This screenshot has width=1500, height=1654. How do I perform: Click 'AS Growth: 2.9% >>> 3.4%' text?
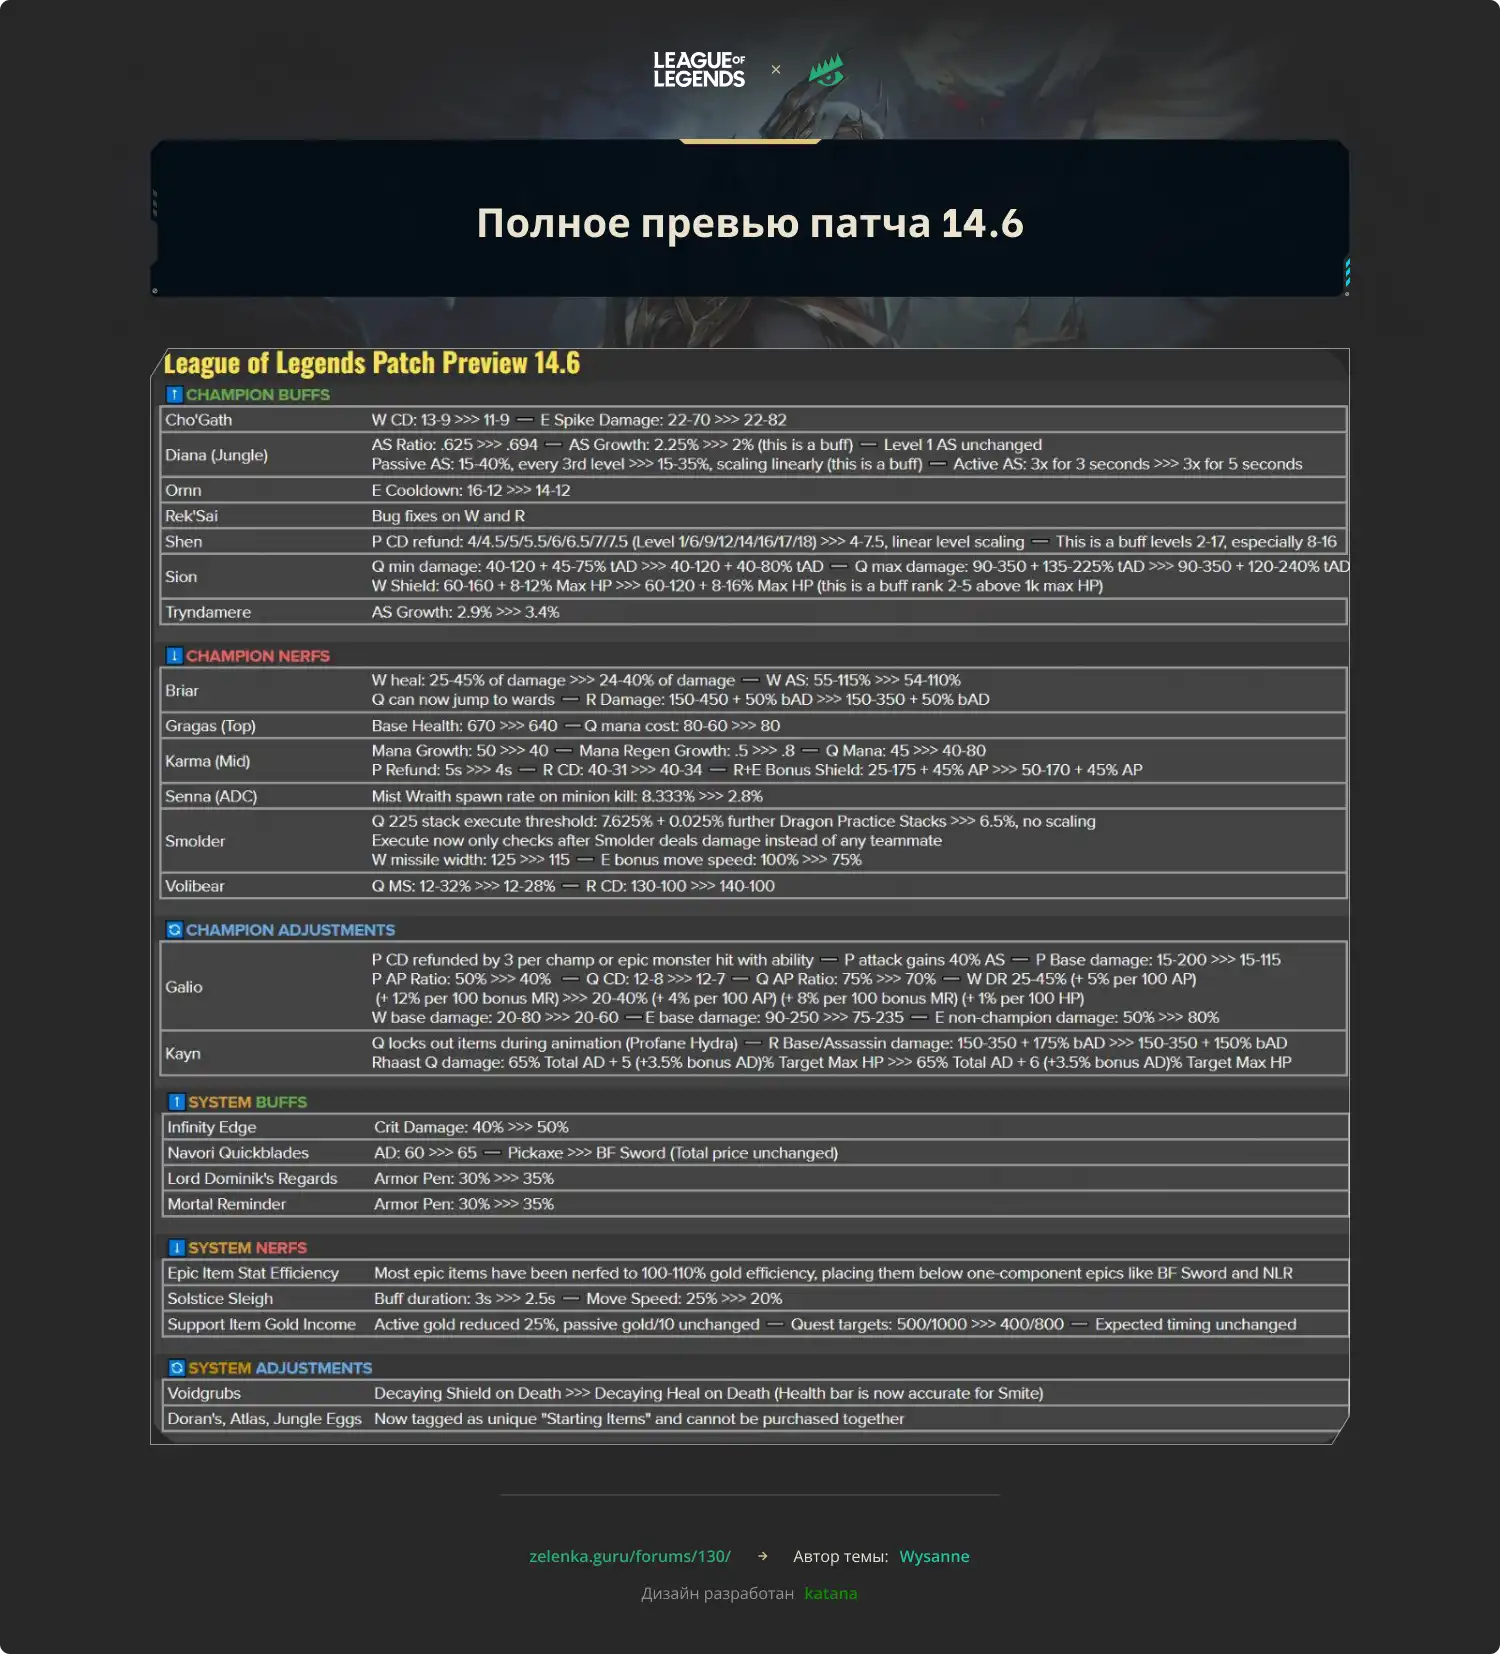pyautogui.click(x=466, y=612)
